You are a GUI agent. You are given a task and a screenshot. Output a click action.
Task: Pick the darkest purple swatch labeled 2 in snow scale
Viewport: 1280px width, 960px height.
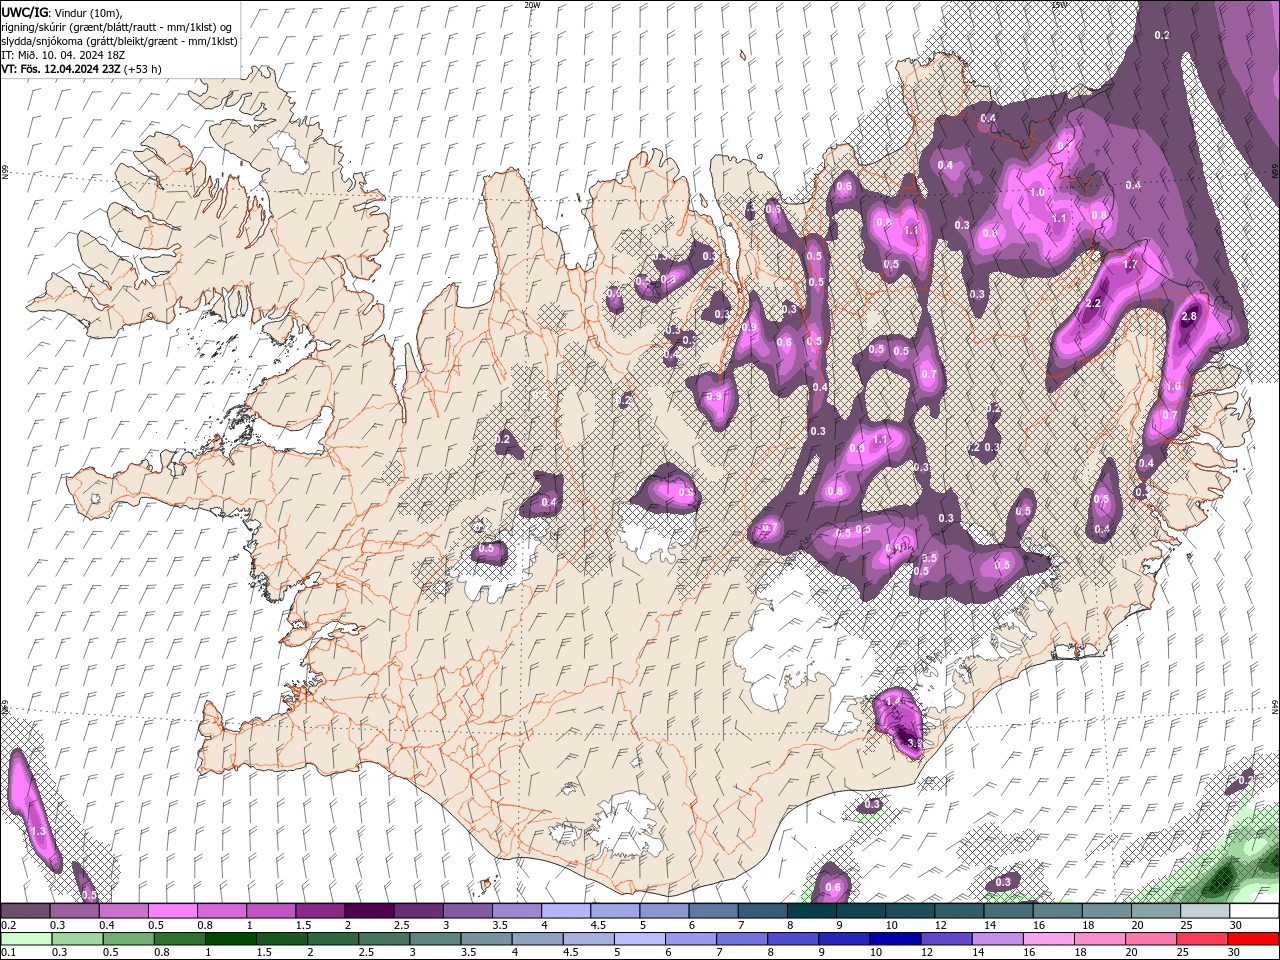(369, 911)
